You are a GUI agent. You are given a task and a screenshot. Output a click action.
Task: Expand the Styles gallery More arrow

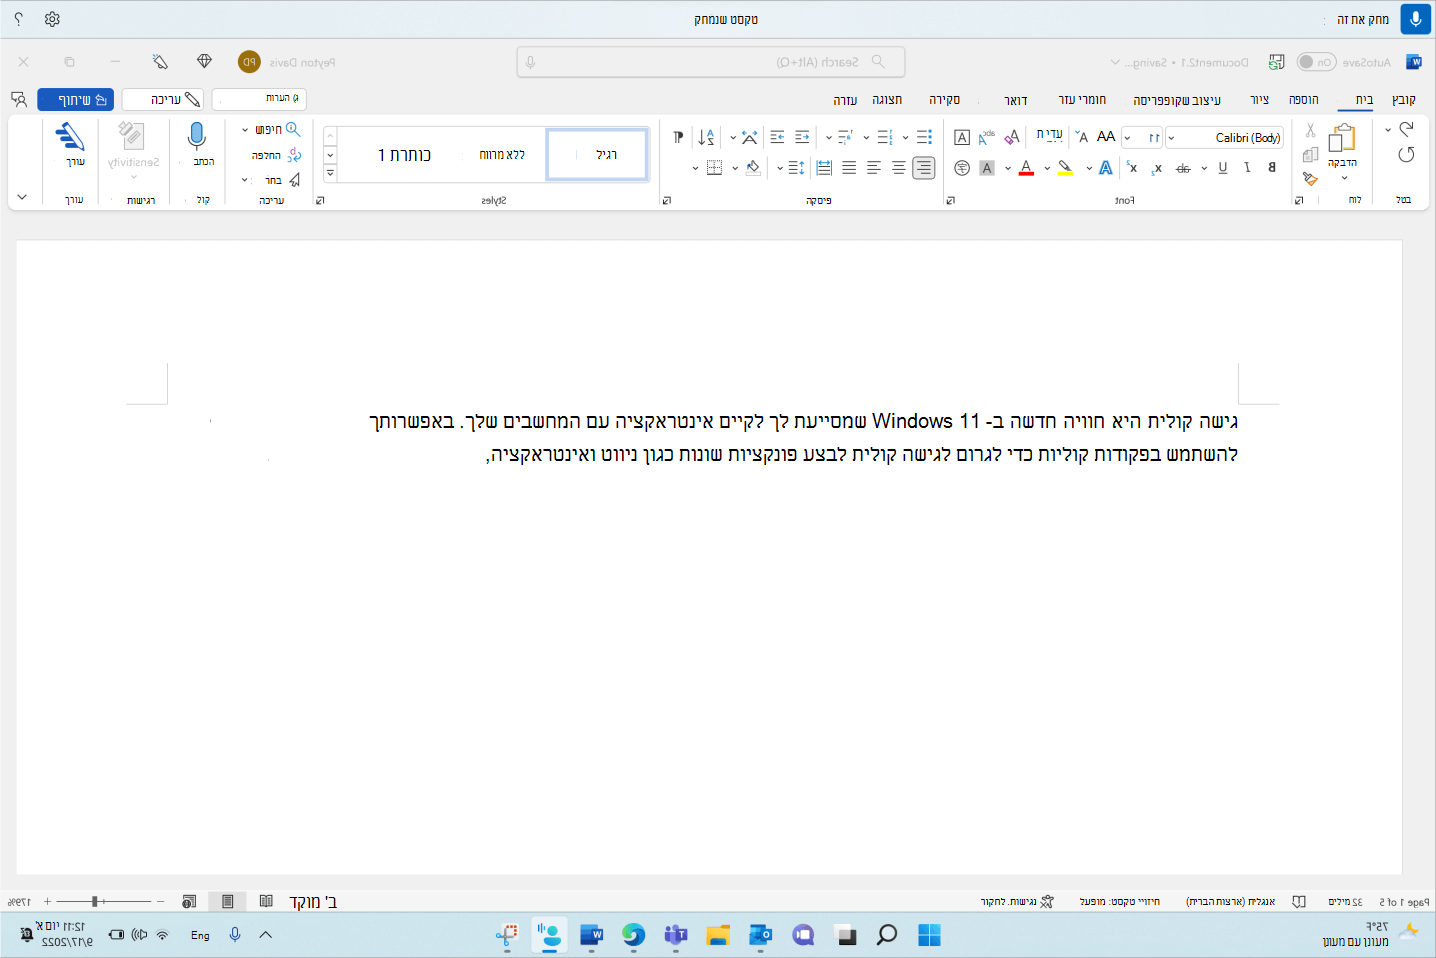coord(330,173)
